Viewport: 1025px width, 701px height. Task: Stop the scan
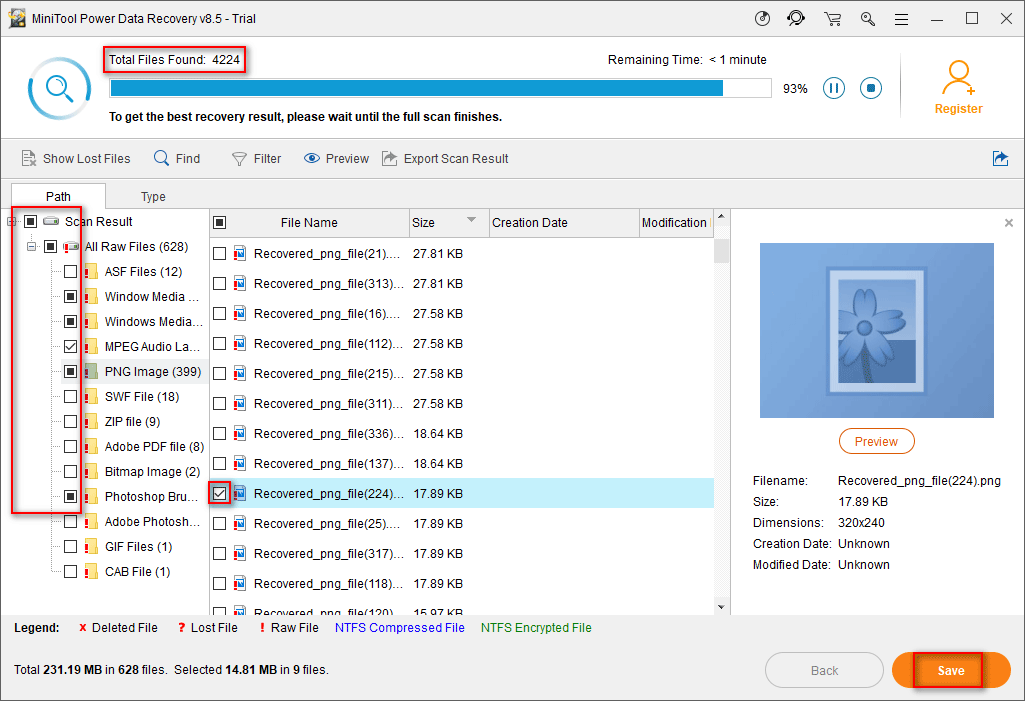coord(871,88)
